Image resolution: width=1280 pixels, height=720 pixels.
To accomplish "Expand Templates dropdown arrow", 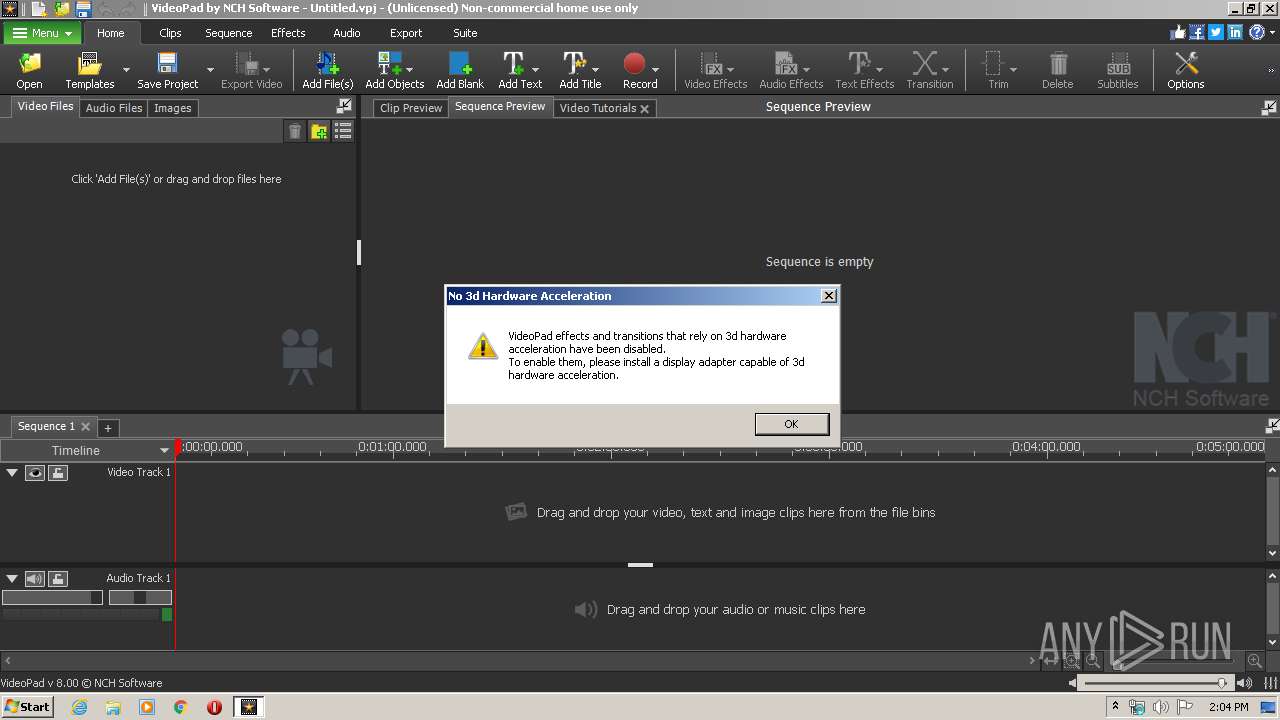I will point(126,69).
